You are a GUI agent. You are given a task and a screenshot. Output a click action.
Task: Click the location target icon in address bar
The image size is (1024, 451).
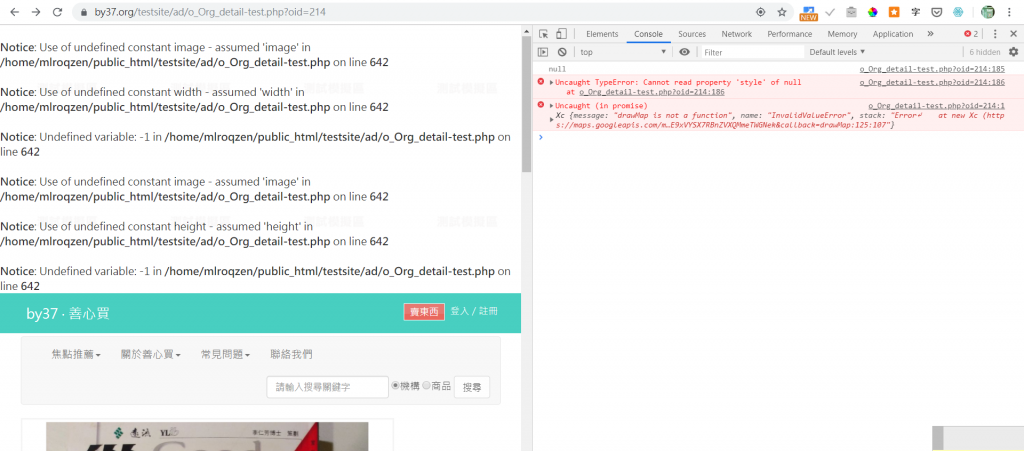point(760,12)
